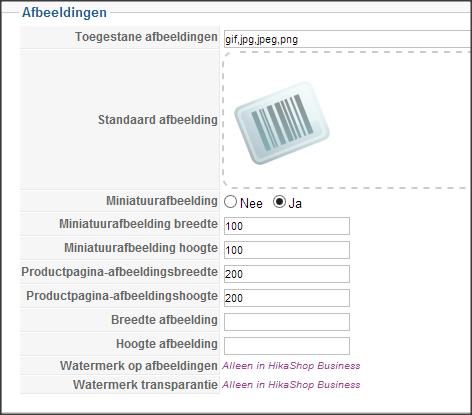The image size is (472, 415).
Task: Click the Toegestane afbeeldingen row label
Action: [x=146, y=37]
